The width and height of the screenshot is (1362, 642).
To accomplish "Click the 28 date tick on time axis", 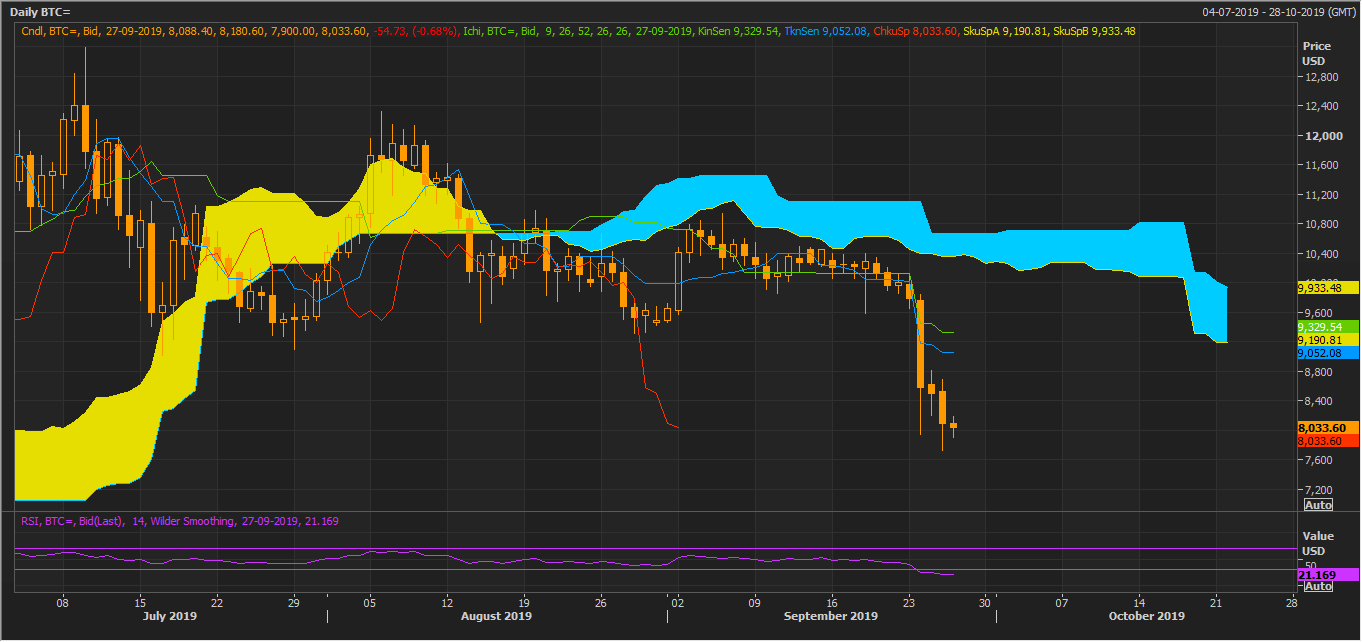I will tap(1292, 603).
